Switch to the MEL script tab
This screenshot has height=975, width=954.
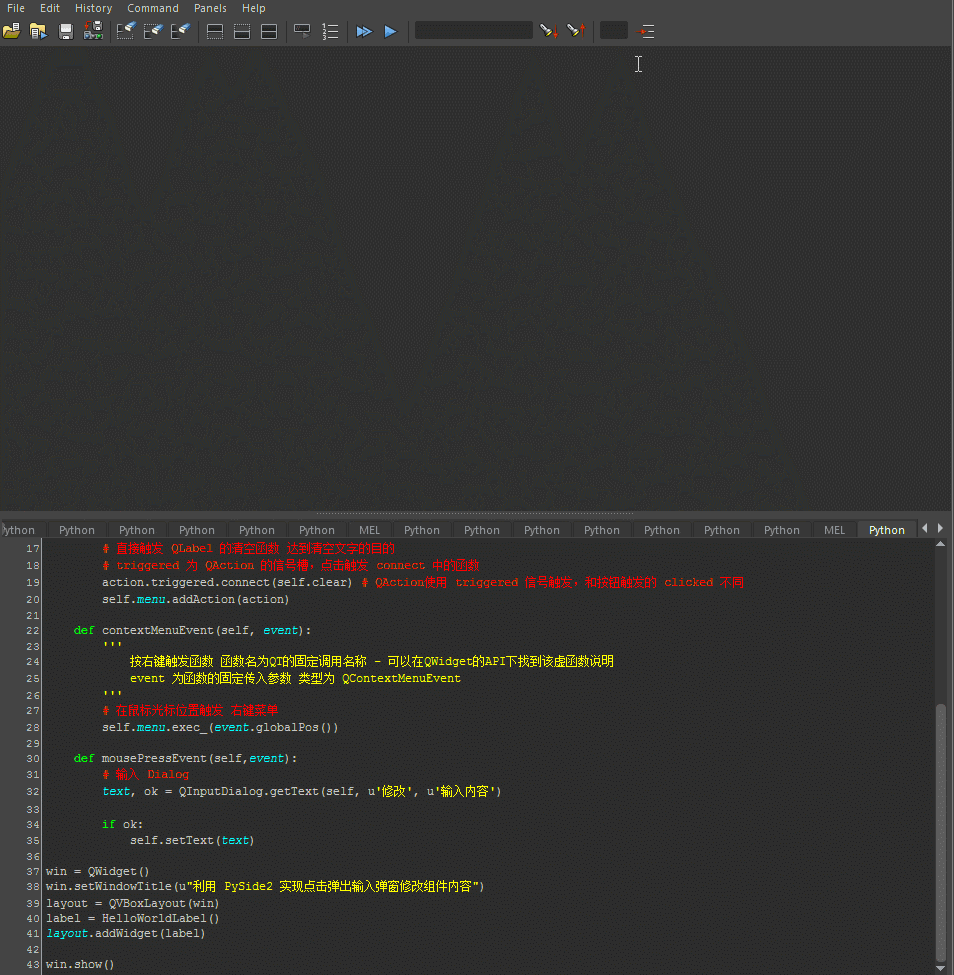point(369,529)
